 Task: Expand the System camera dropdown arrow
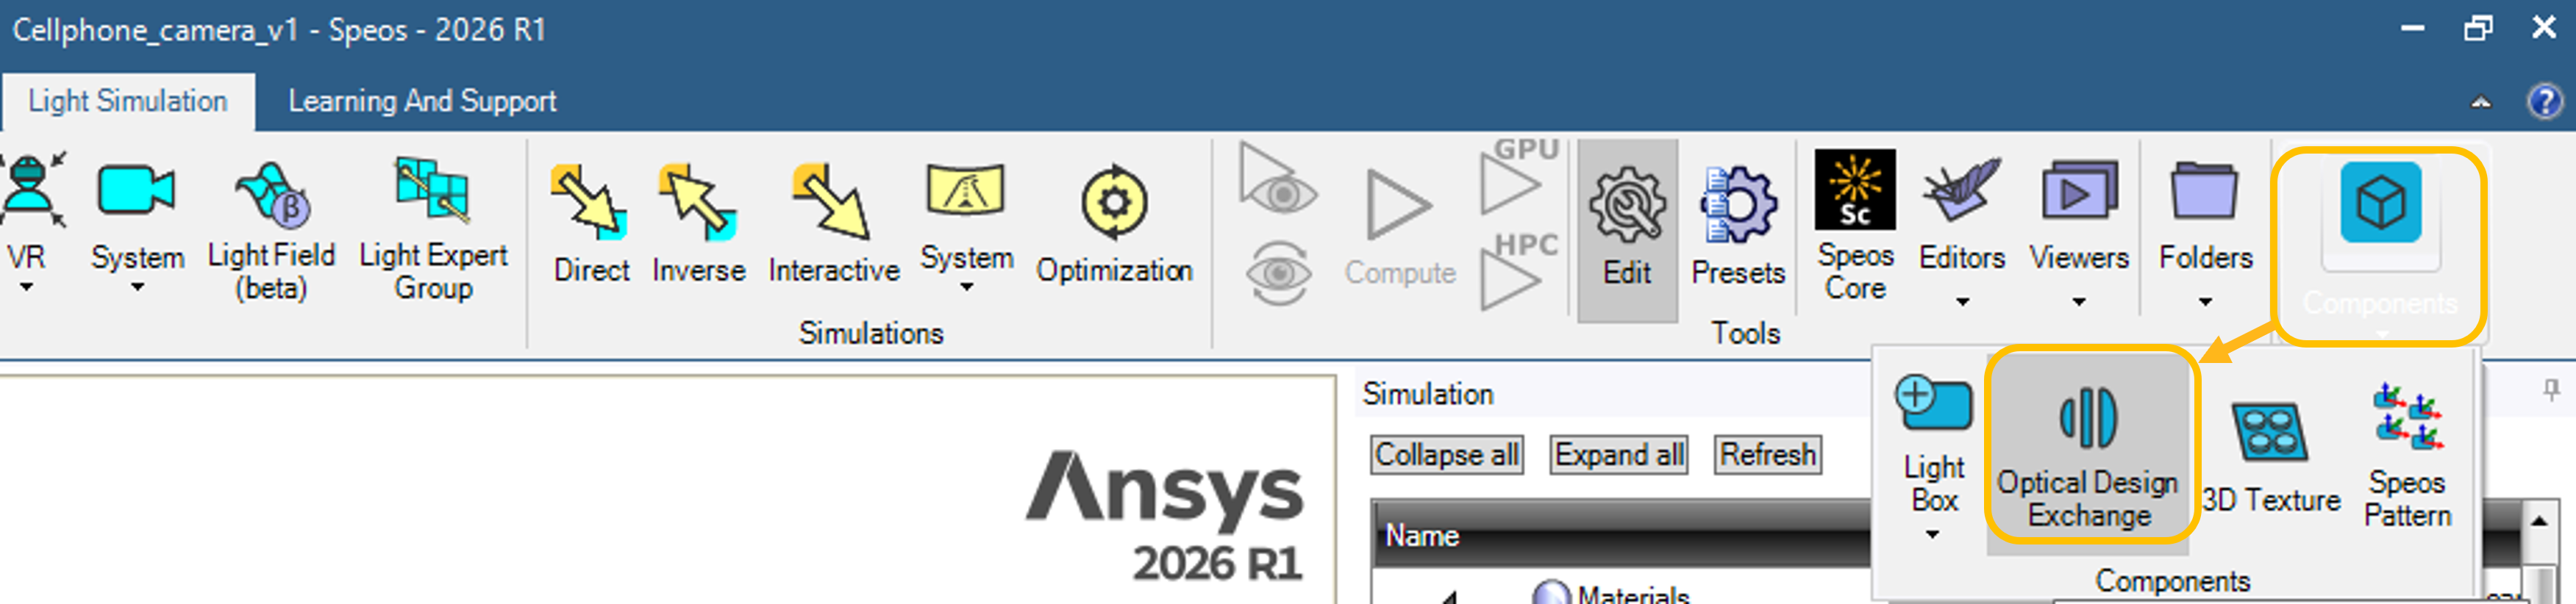pos(137,288)
